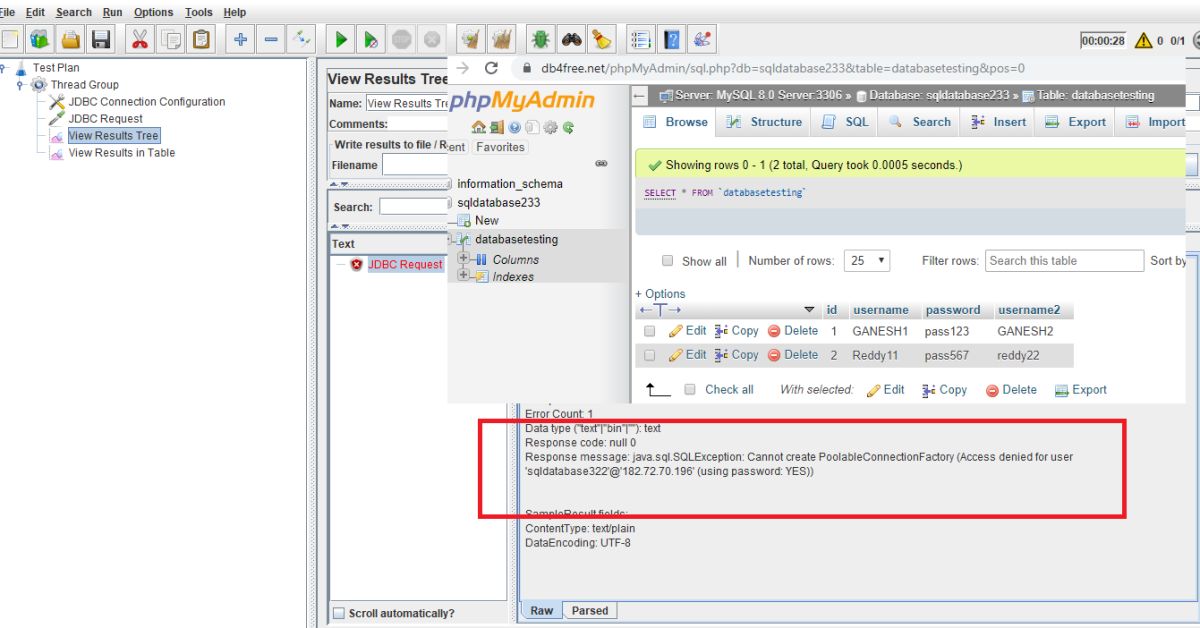Sort by the username column header
The height and width of the screenshot is (628, 1200).
tap(880, 310)
